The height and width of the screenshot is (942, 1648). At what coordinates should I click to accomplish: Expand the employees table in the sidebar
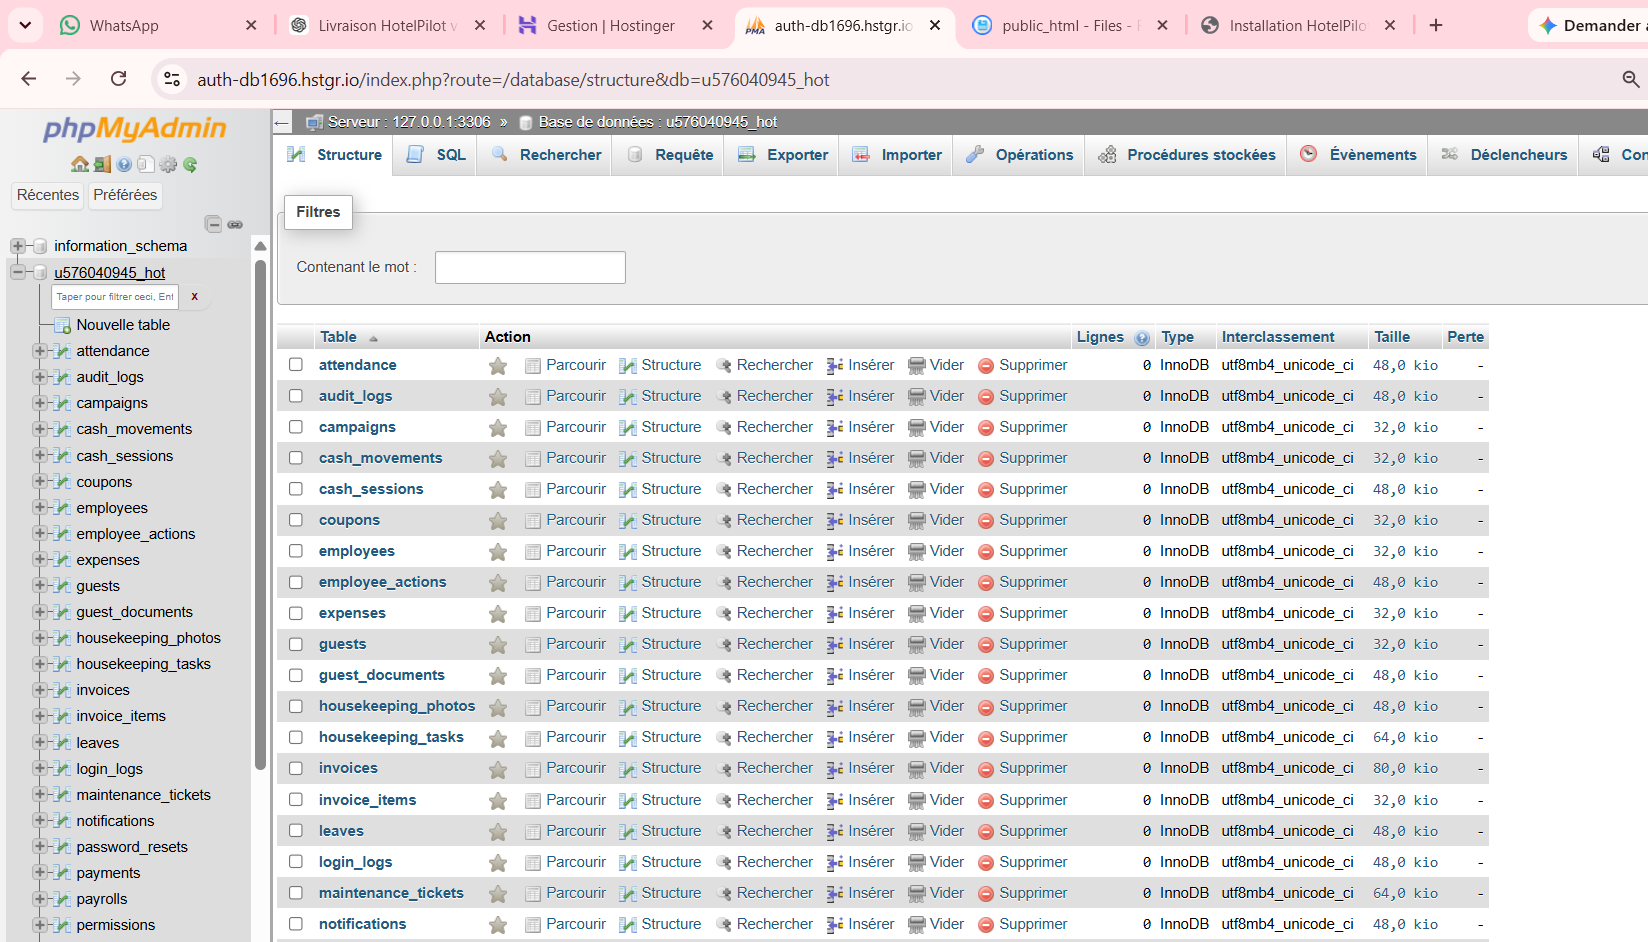coord(39,507)
